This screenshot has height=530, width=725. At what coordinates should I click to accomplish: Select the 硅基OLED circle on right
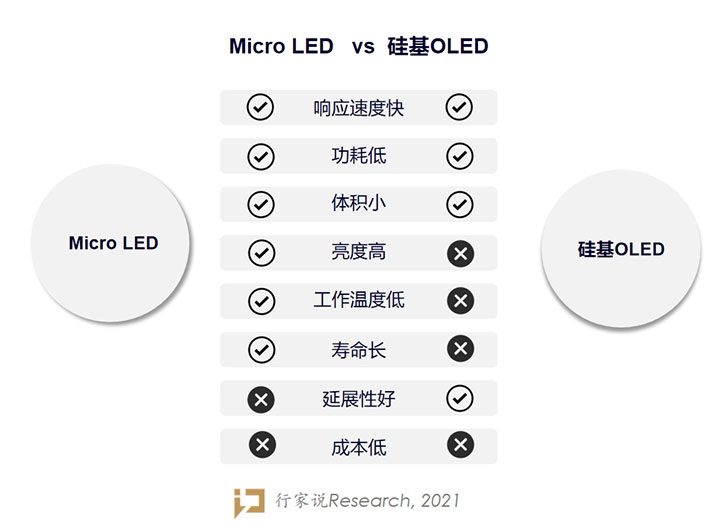[x=621, y=249]
